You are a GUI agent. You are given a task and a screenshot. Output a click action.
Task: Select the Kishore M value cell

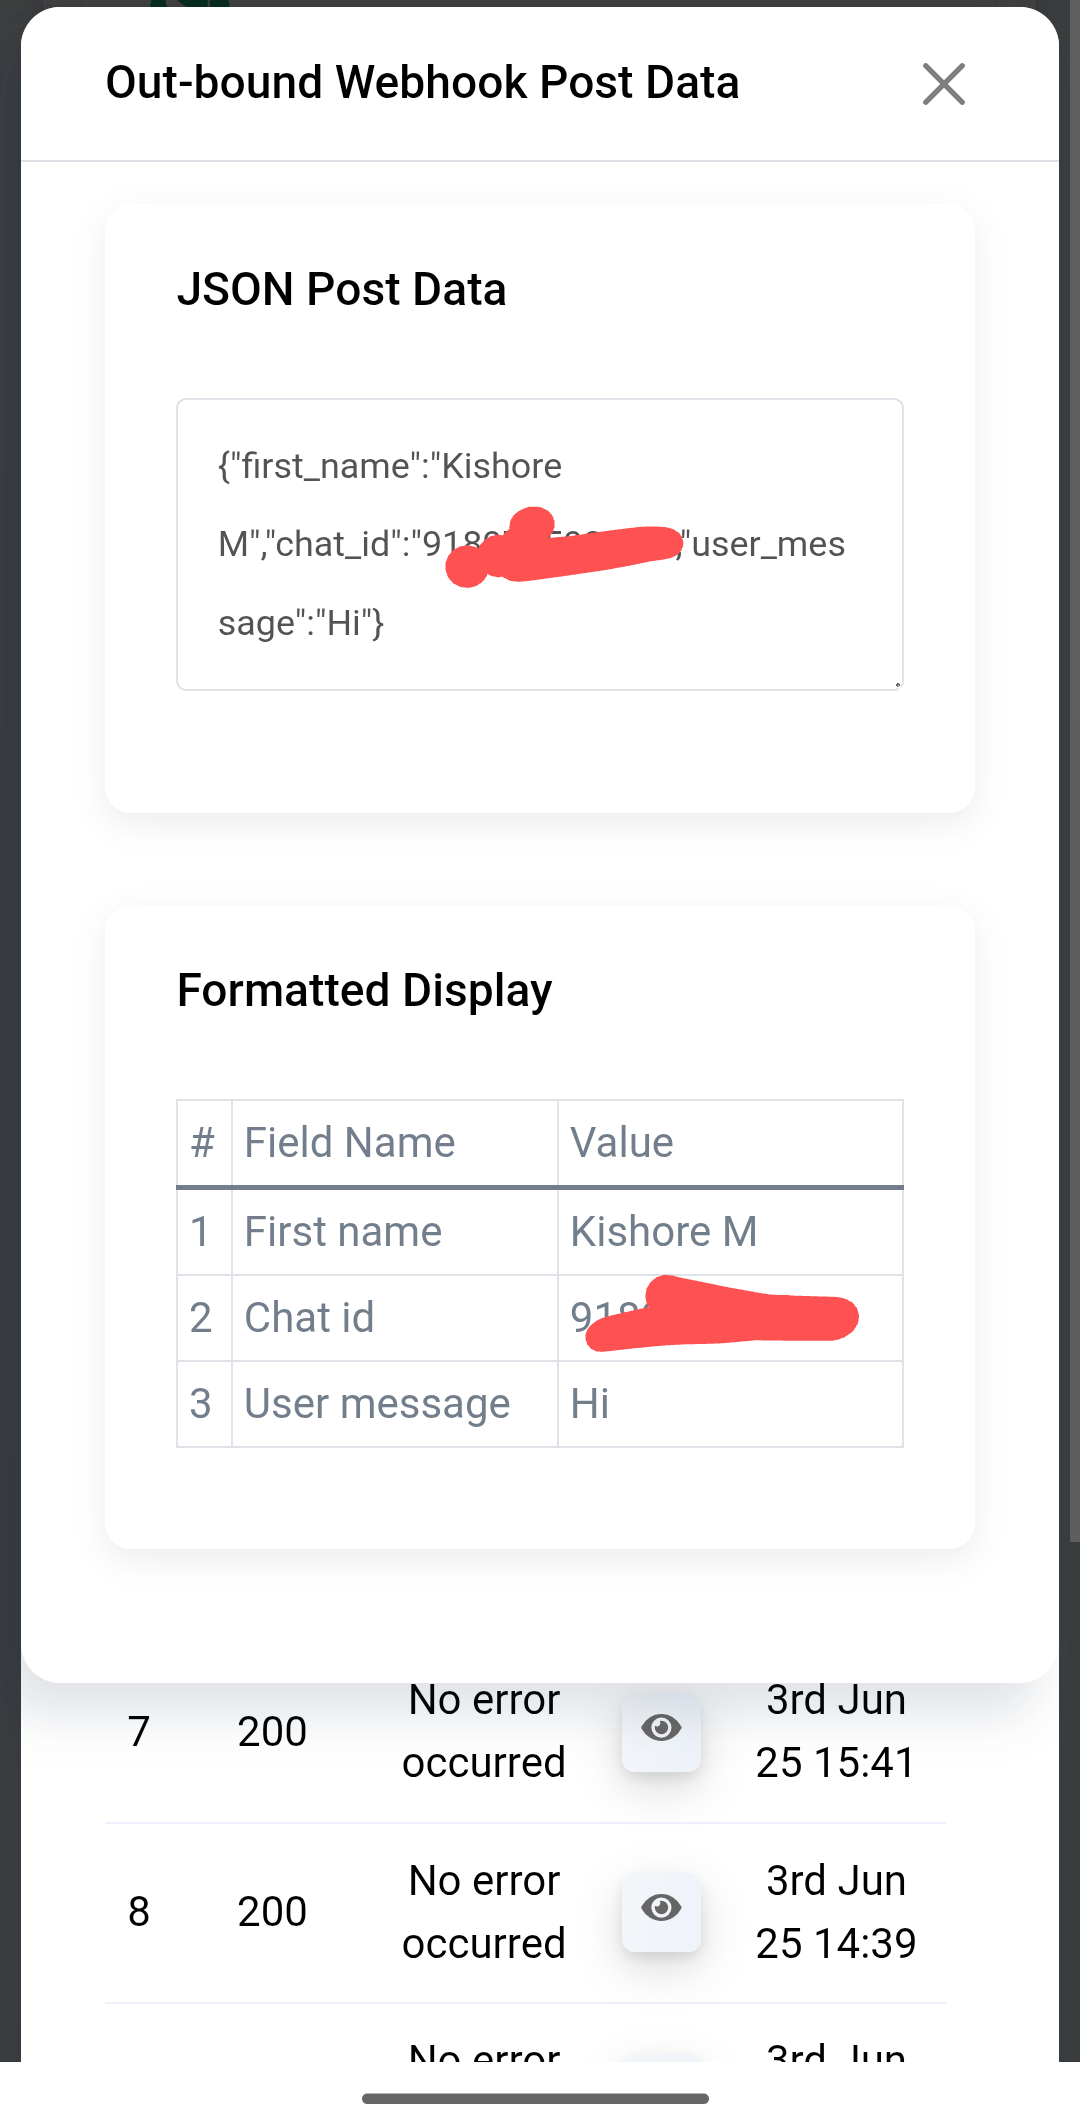click(664, 1232)
